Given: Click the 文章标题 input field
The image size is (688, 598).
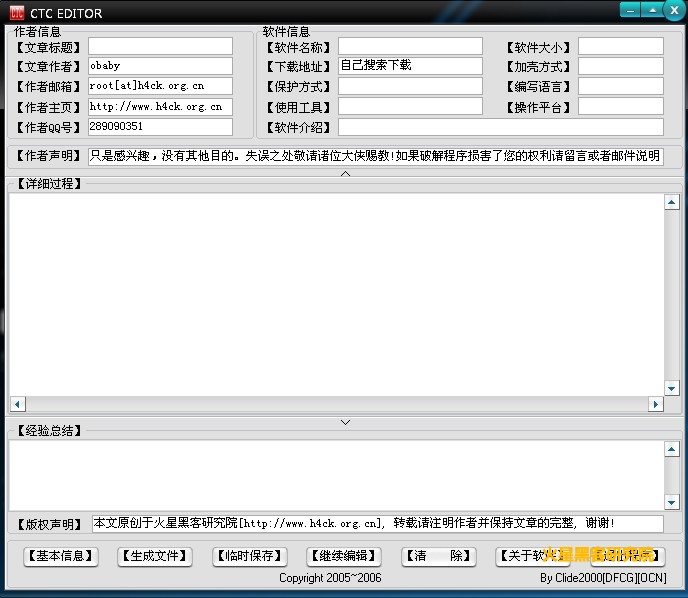Looking at the screenshot, I should [x=160, y=46].
